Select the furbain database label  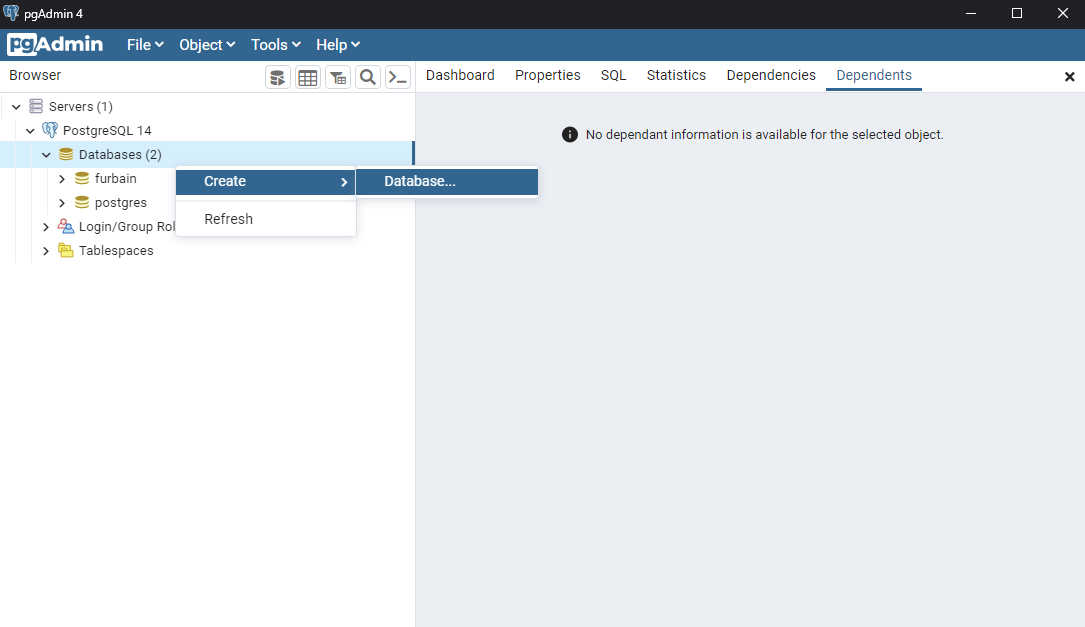pos(116,179)
